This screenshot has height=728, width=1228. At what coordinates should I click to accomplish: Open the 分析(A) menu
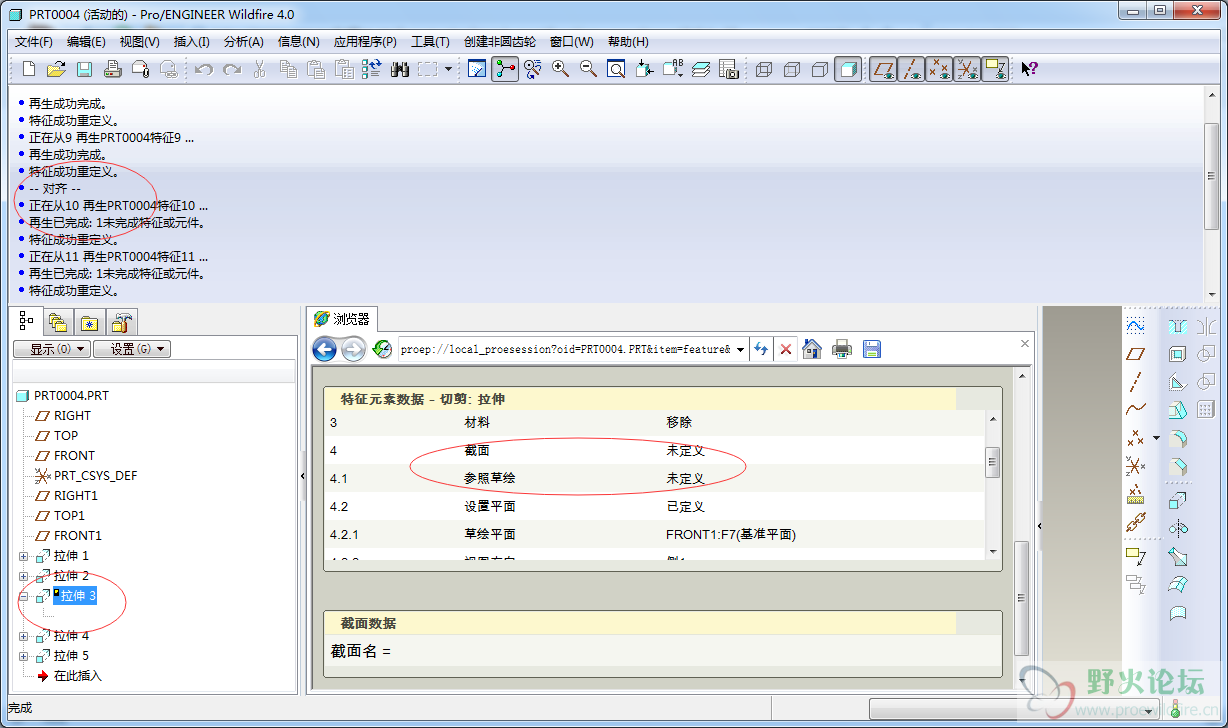pyautogui.click(x=244, y=41)
